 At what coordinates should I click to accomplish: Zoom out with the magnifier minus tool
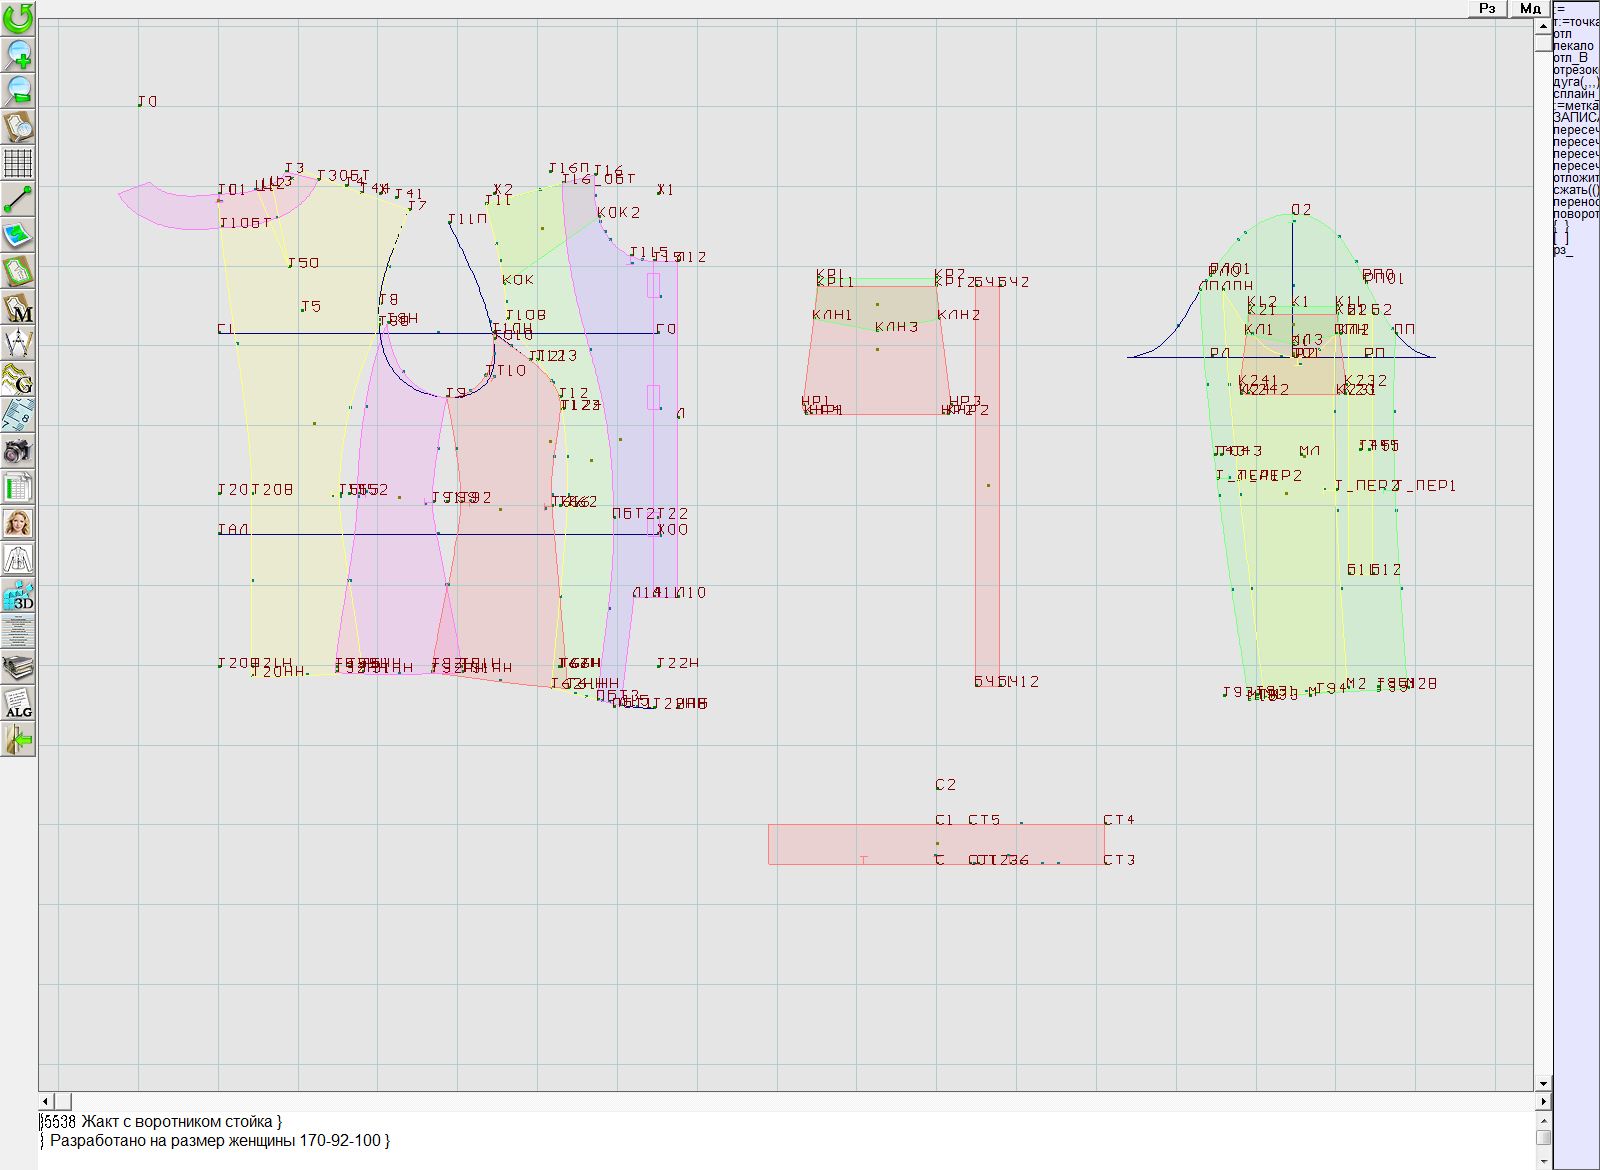[x=18, y=90]
